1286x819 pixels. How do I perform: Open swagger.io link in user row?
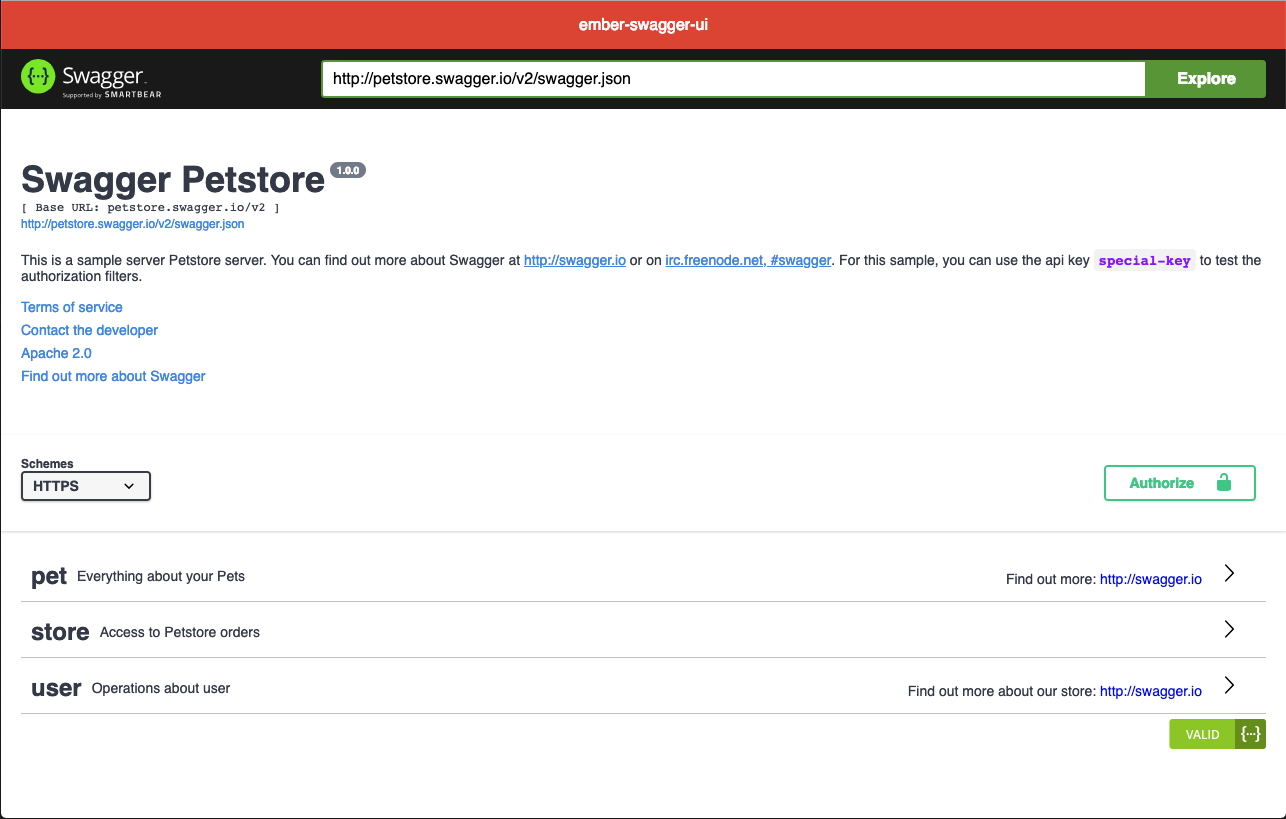coord(1151,691)
